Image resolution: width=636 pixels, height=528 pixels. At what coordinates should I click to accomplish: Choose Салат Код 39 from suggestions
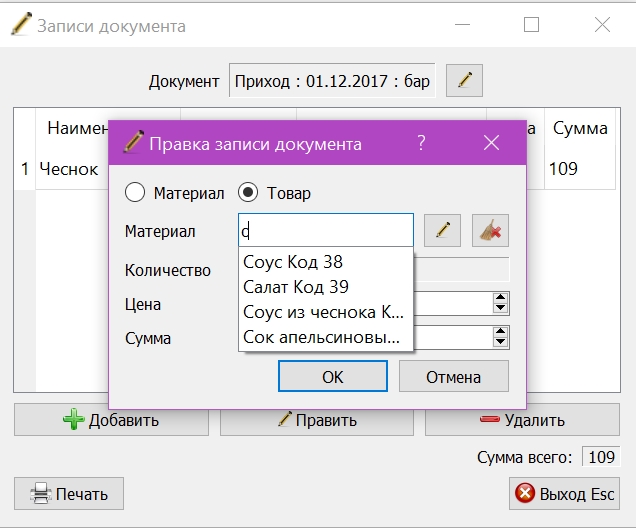[x=326, y=287]
